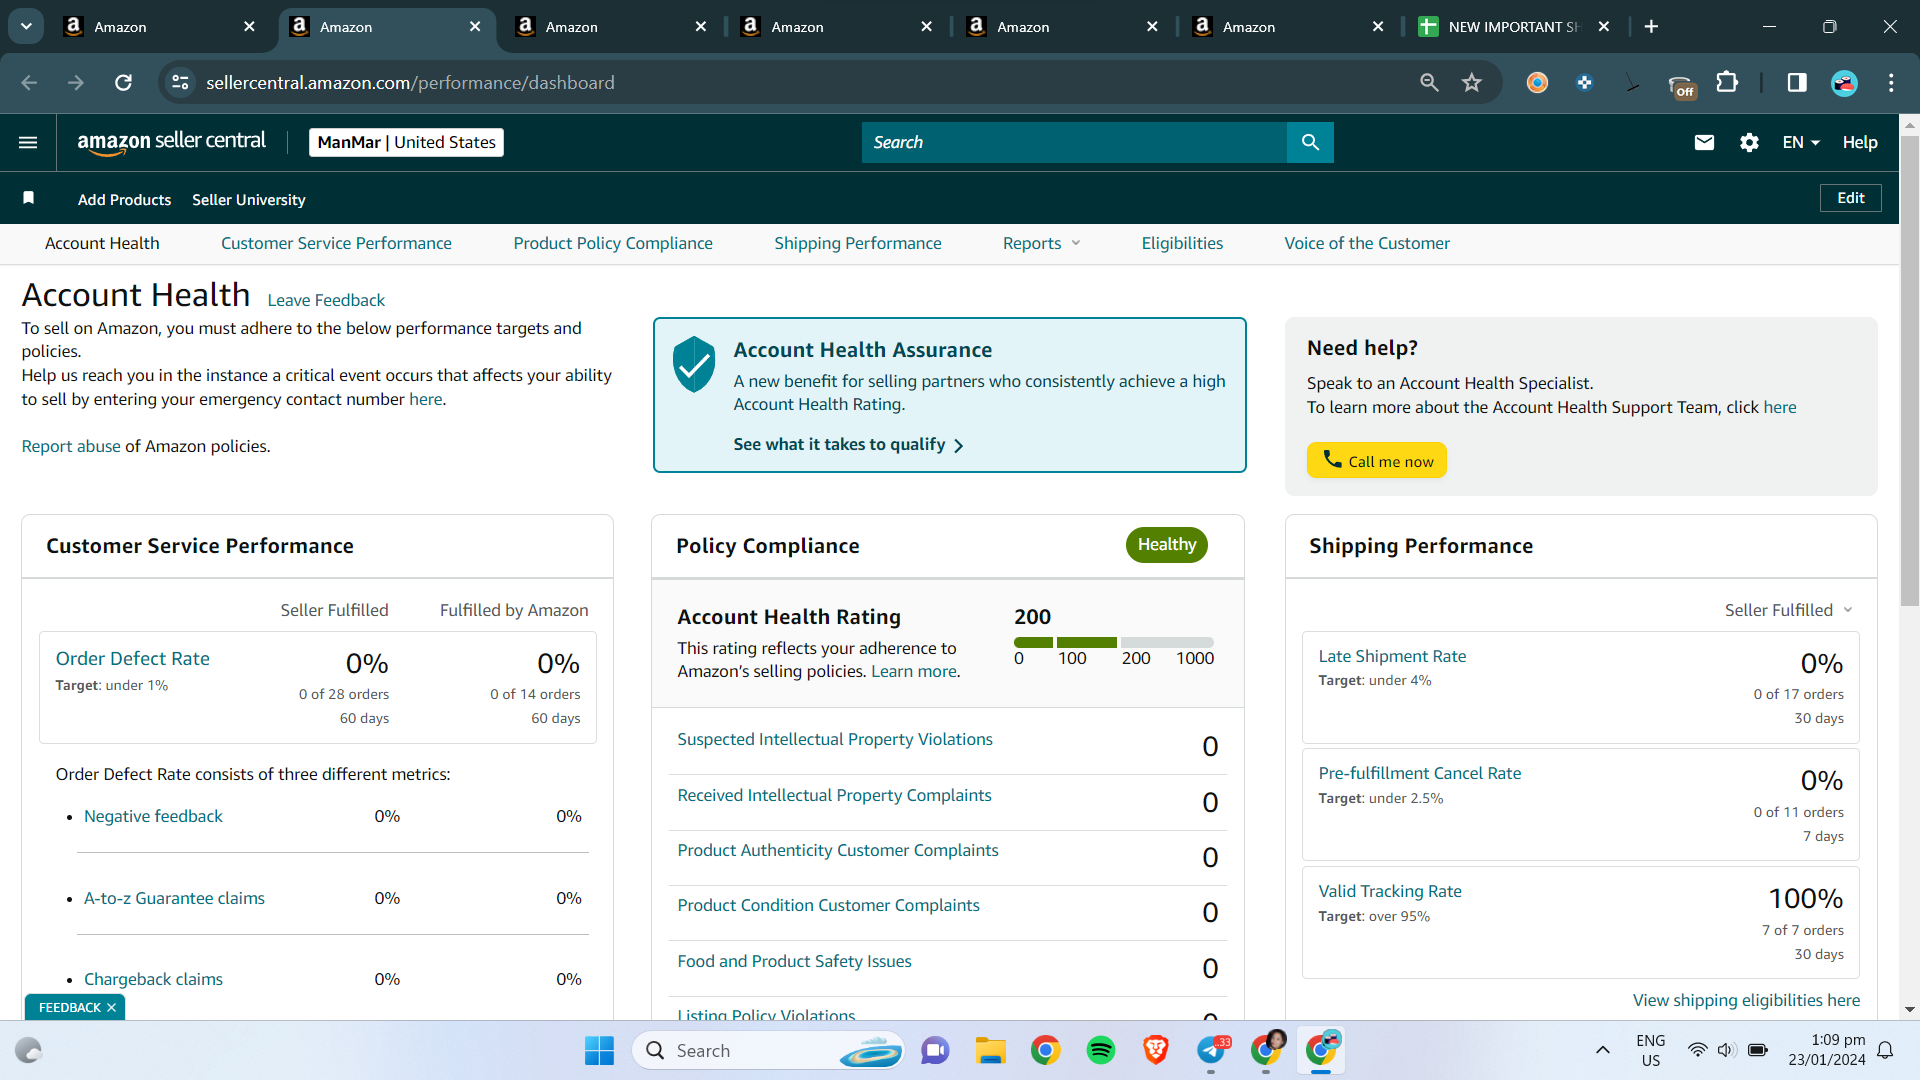1920x1080 pixels.
Task: Show hidden system tray icons
Action: coord(1603,1051)
